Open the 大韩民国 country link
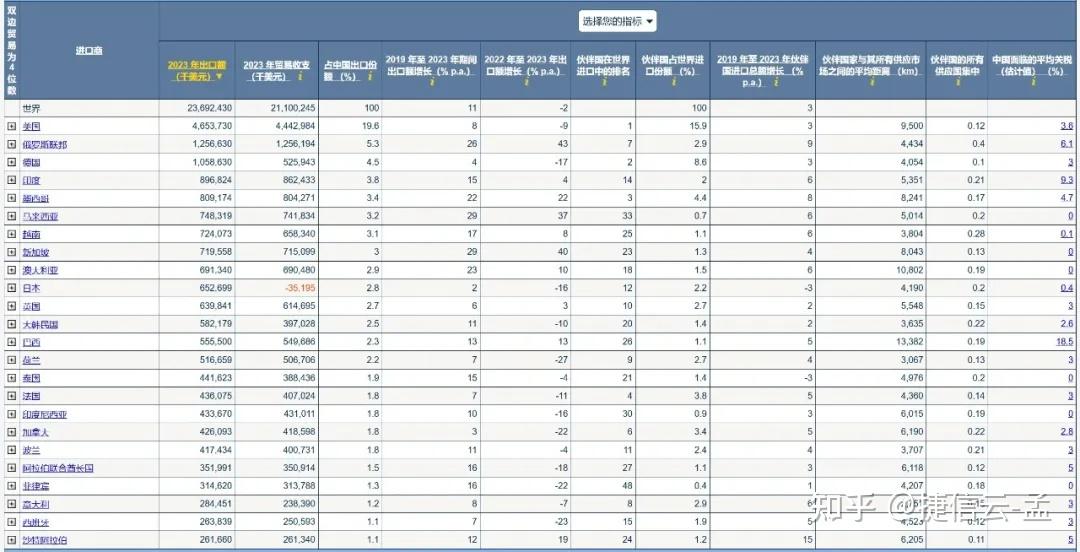1080x552 pixels. (40, 324)
